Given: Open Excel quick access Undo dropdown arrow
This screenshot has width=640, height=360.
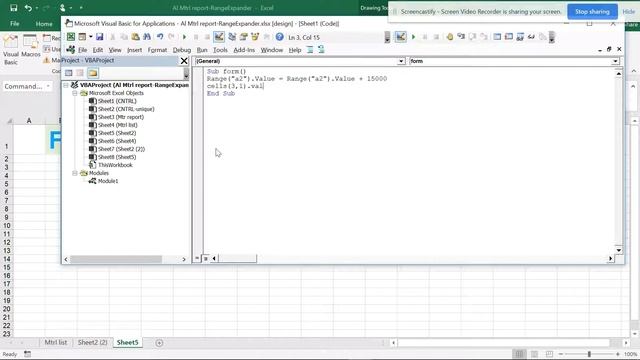Looking at the screenshot, I should click(37, 8).
